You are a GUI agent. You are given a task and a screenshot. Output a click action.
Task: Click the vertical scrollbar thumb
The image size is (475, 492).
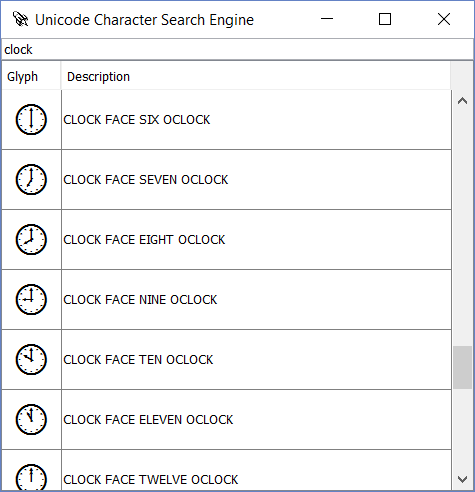(462, 367)
